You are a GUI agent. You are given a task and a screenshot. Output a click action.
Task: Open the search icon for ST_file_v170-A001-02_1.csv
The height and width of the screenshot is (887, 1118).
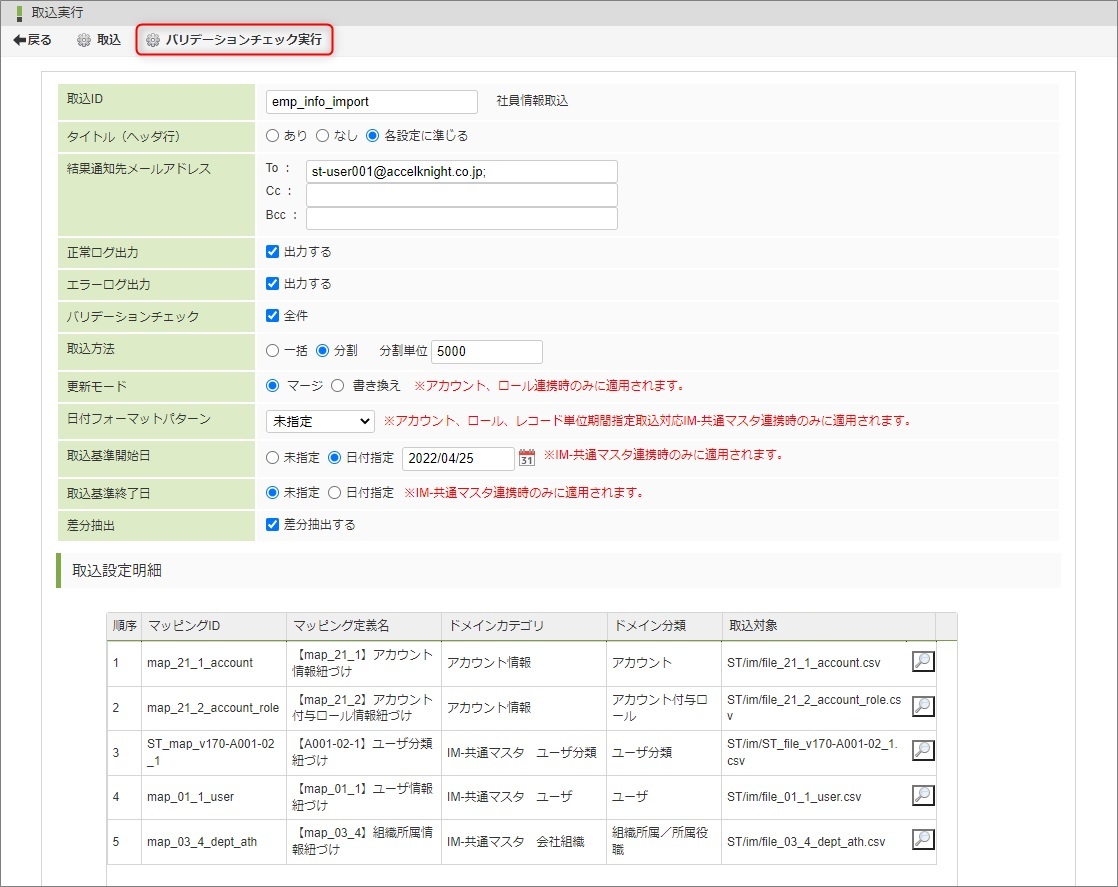(x=923, y=751)
